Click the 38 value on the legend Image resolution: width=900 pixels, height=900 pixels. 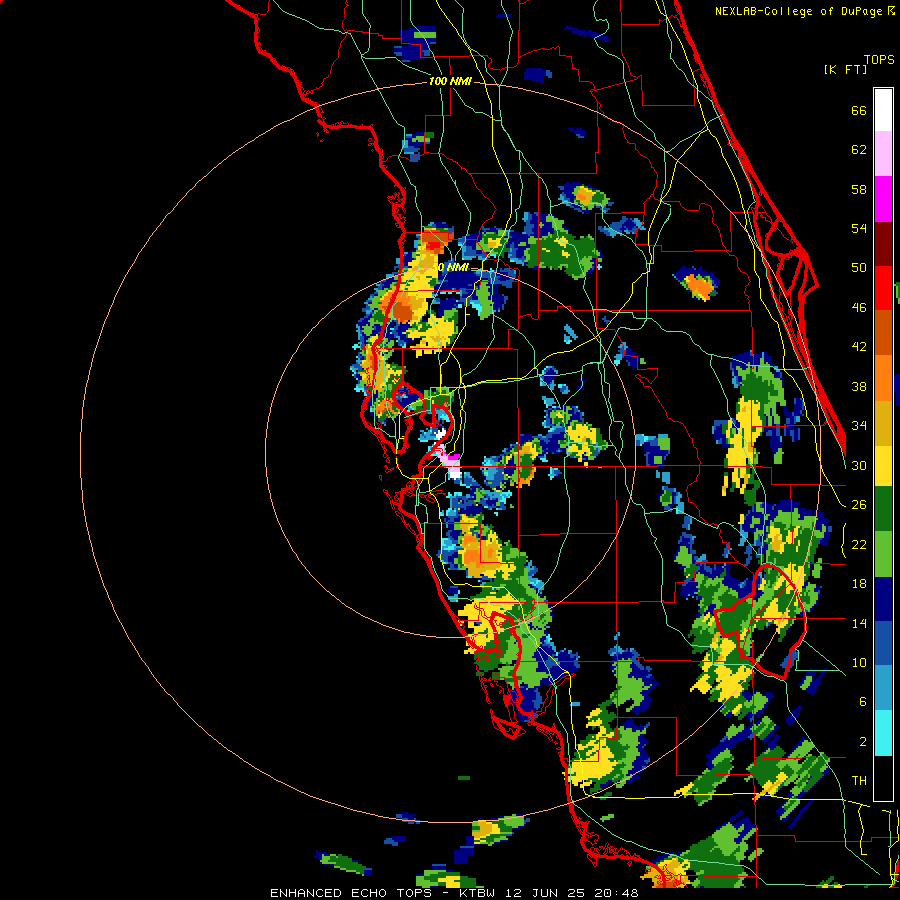[859, 386]
